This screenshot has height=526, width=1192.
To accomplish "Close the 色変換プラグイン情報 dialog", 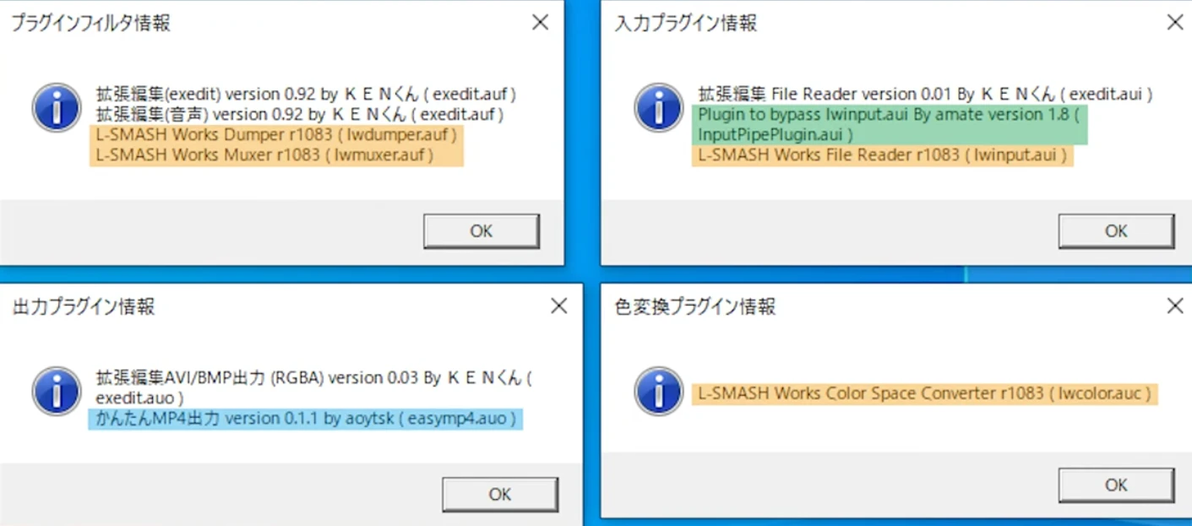I will pyautogui.click(x=1175, y=306).
